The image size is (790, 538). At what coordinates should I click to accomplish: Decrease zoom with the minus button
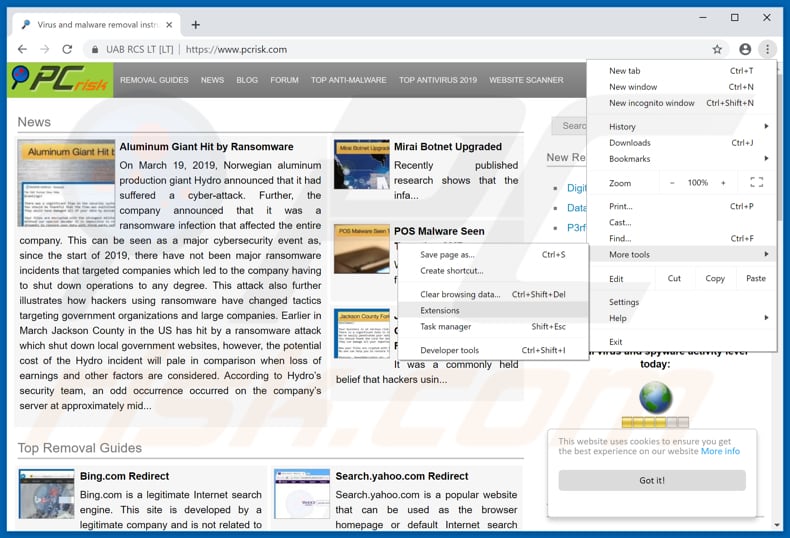(x=672, y=183)
